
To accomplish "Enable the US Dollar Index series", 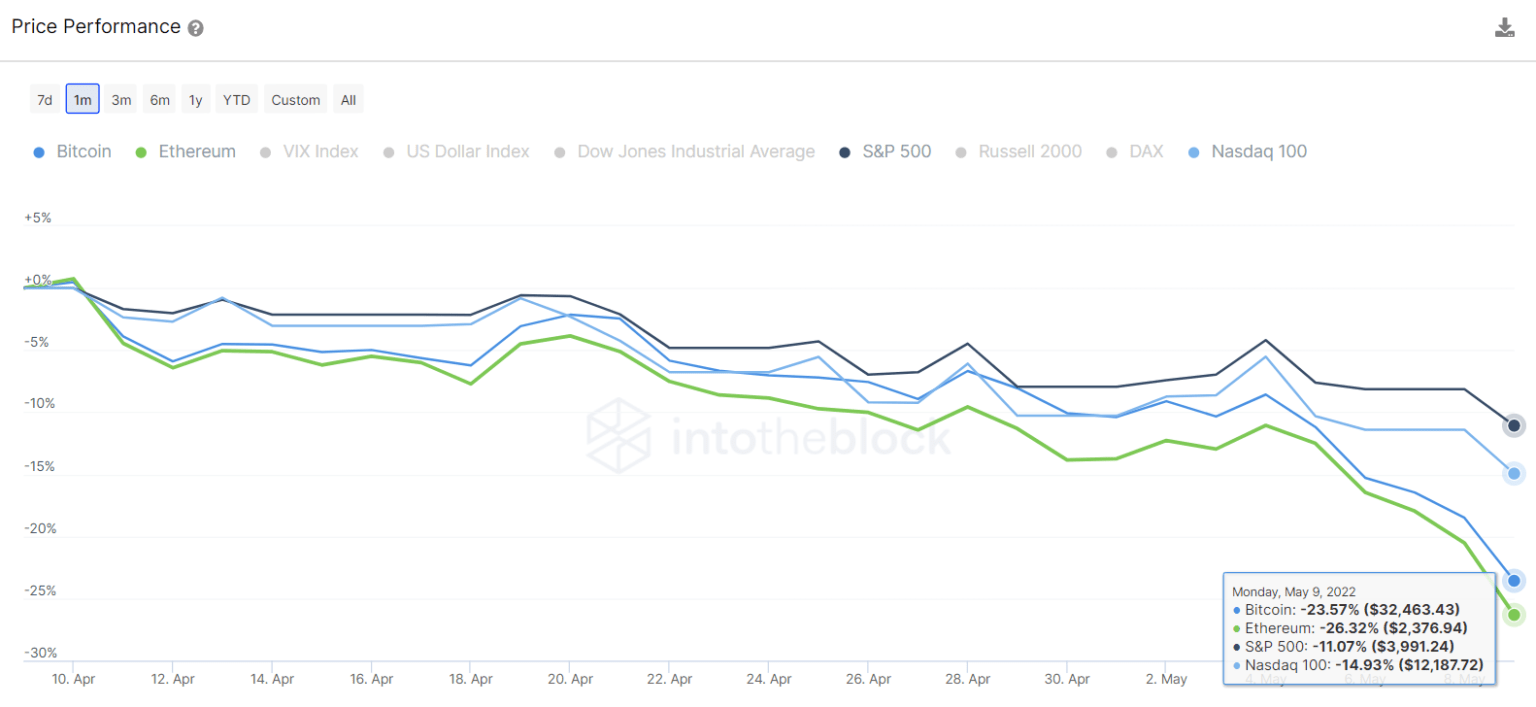I will (x=388, y=151).
